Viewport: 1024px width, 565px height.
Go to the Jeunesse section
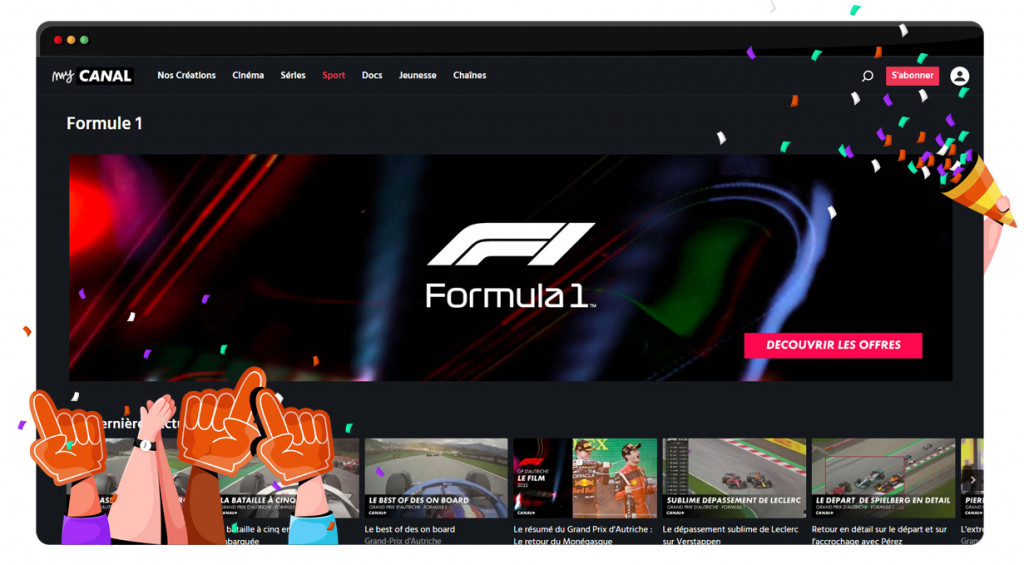click(417, 75)
